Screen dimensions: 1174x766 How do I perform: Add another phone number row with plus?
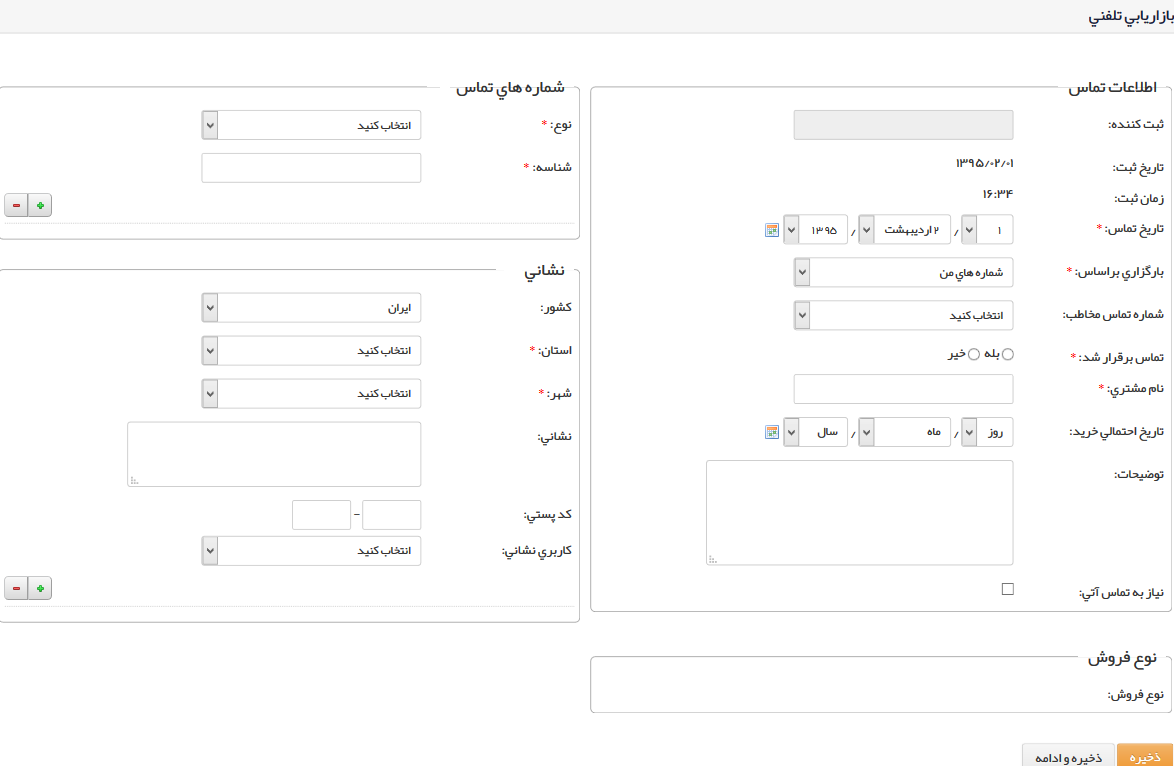pos(40,205)
